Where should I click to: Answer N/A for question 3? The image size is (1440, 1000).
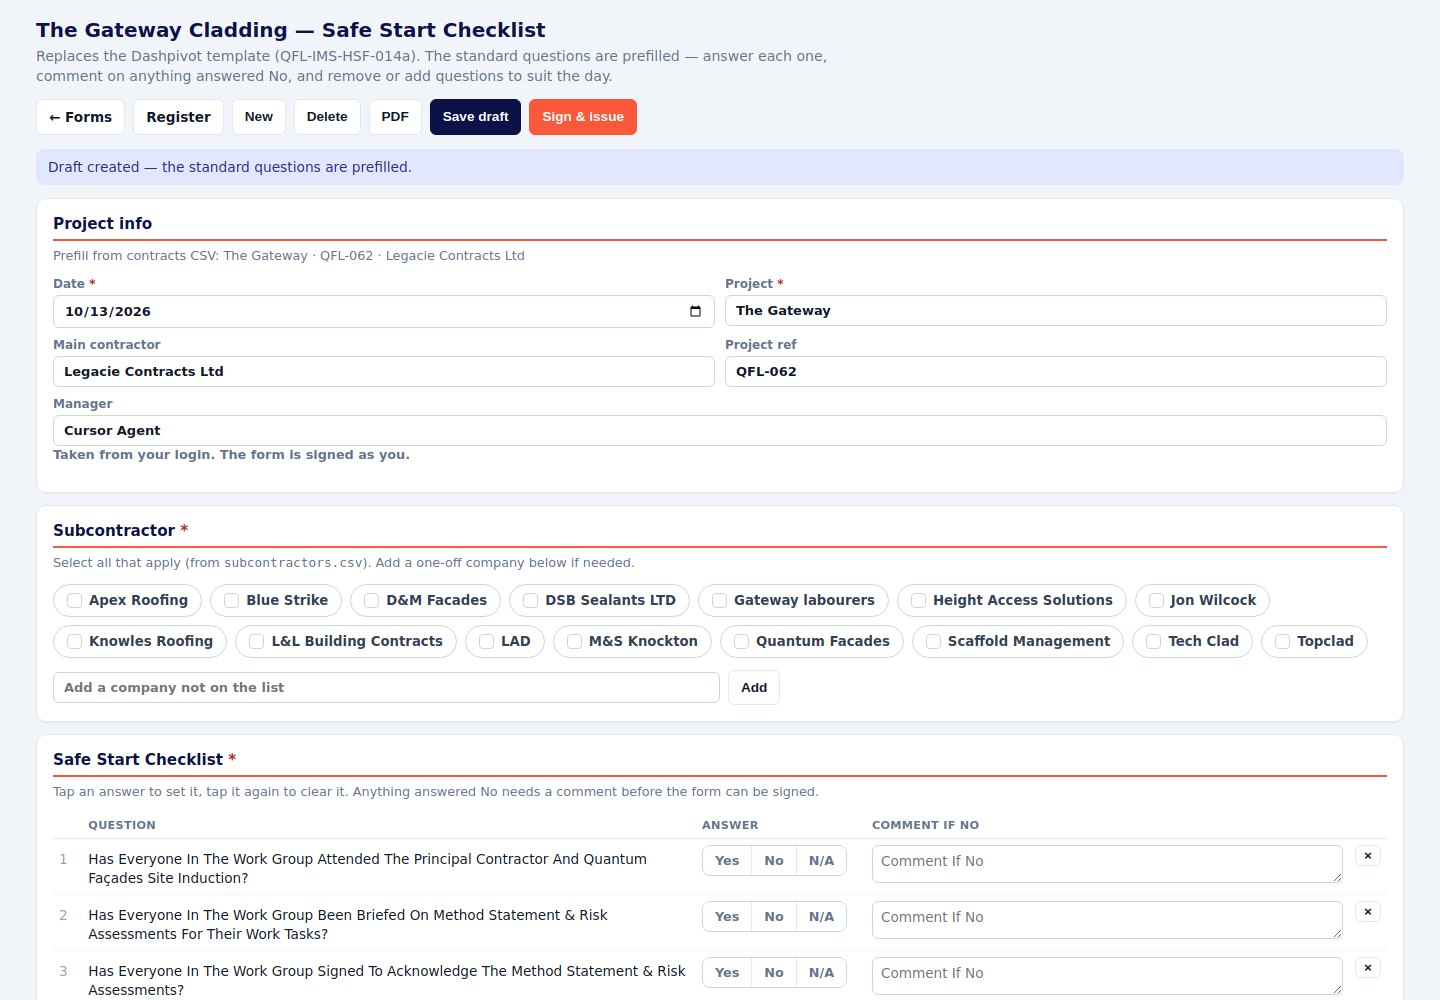point(821,973)
